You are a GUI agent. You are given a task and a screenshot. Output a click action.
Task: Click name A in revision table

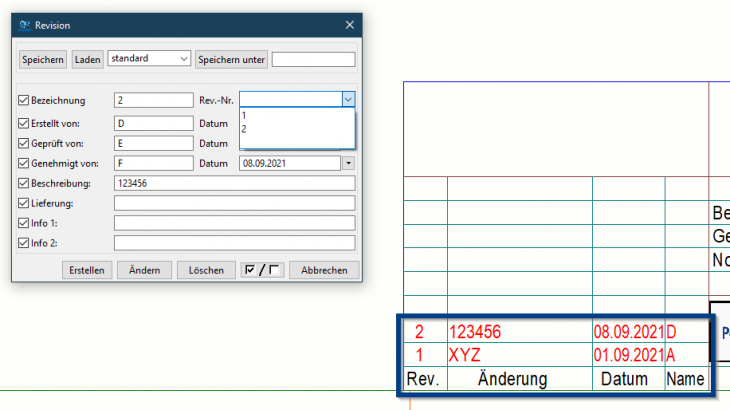[x=670, y=356]
